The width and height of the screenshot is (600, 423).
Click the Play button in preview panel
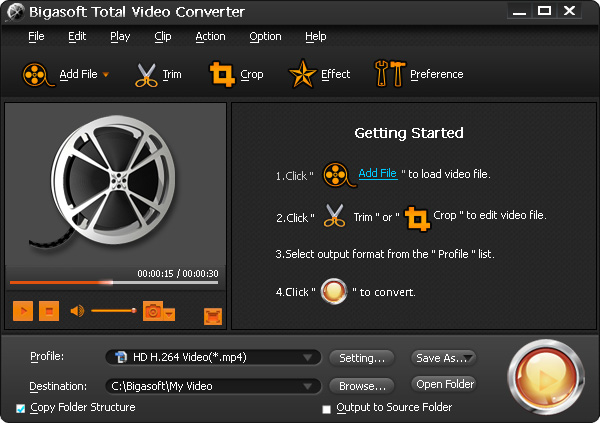(23, 311)
